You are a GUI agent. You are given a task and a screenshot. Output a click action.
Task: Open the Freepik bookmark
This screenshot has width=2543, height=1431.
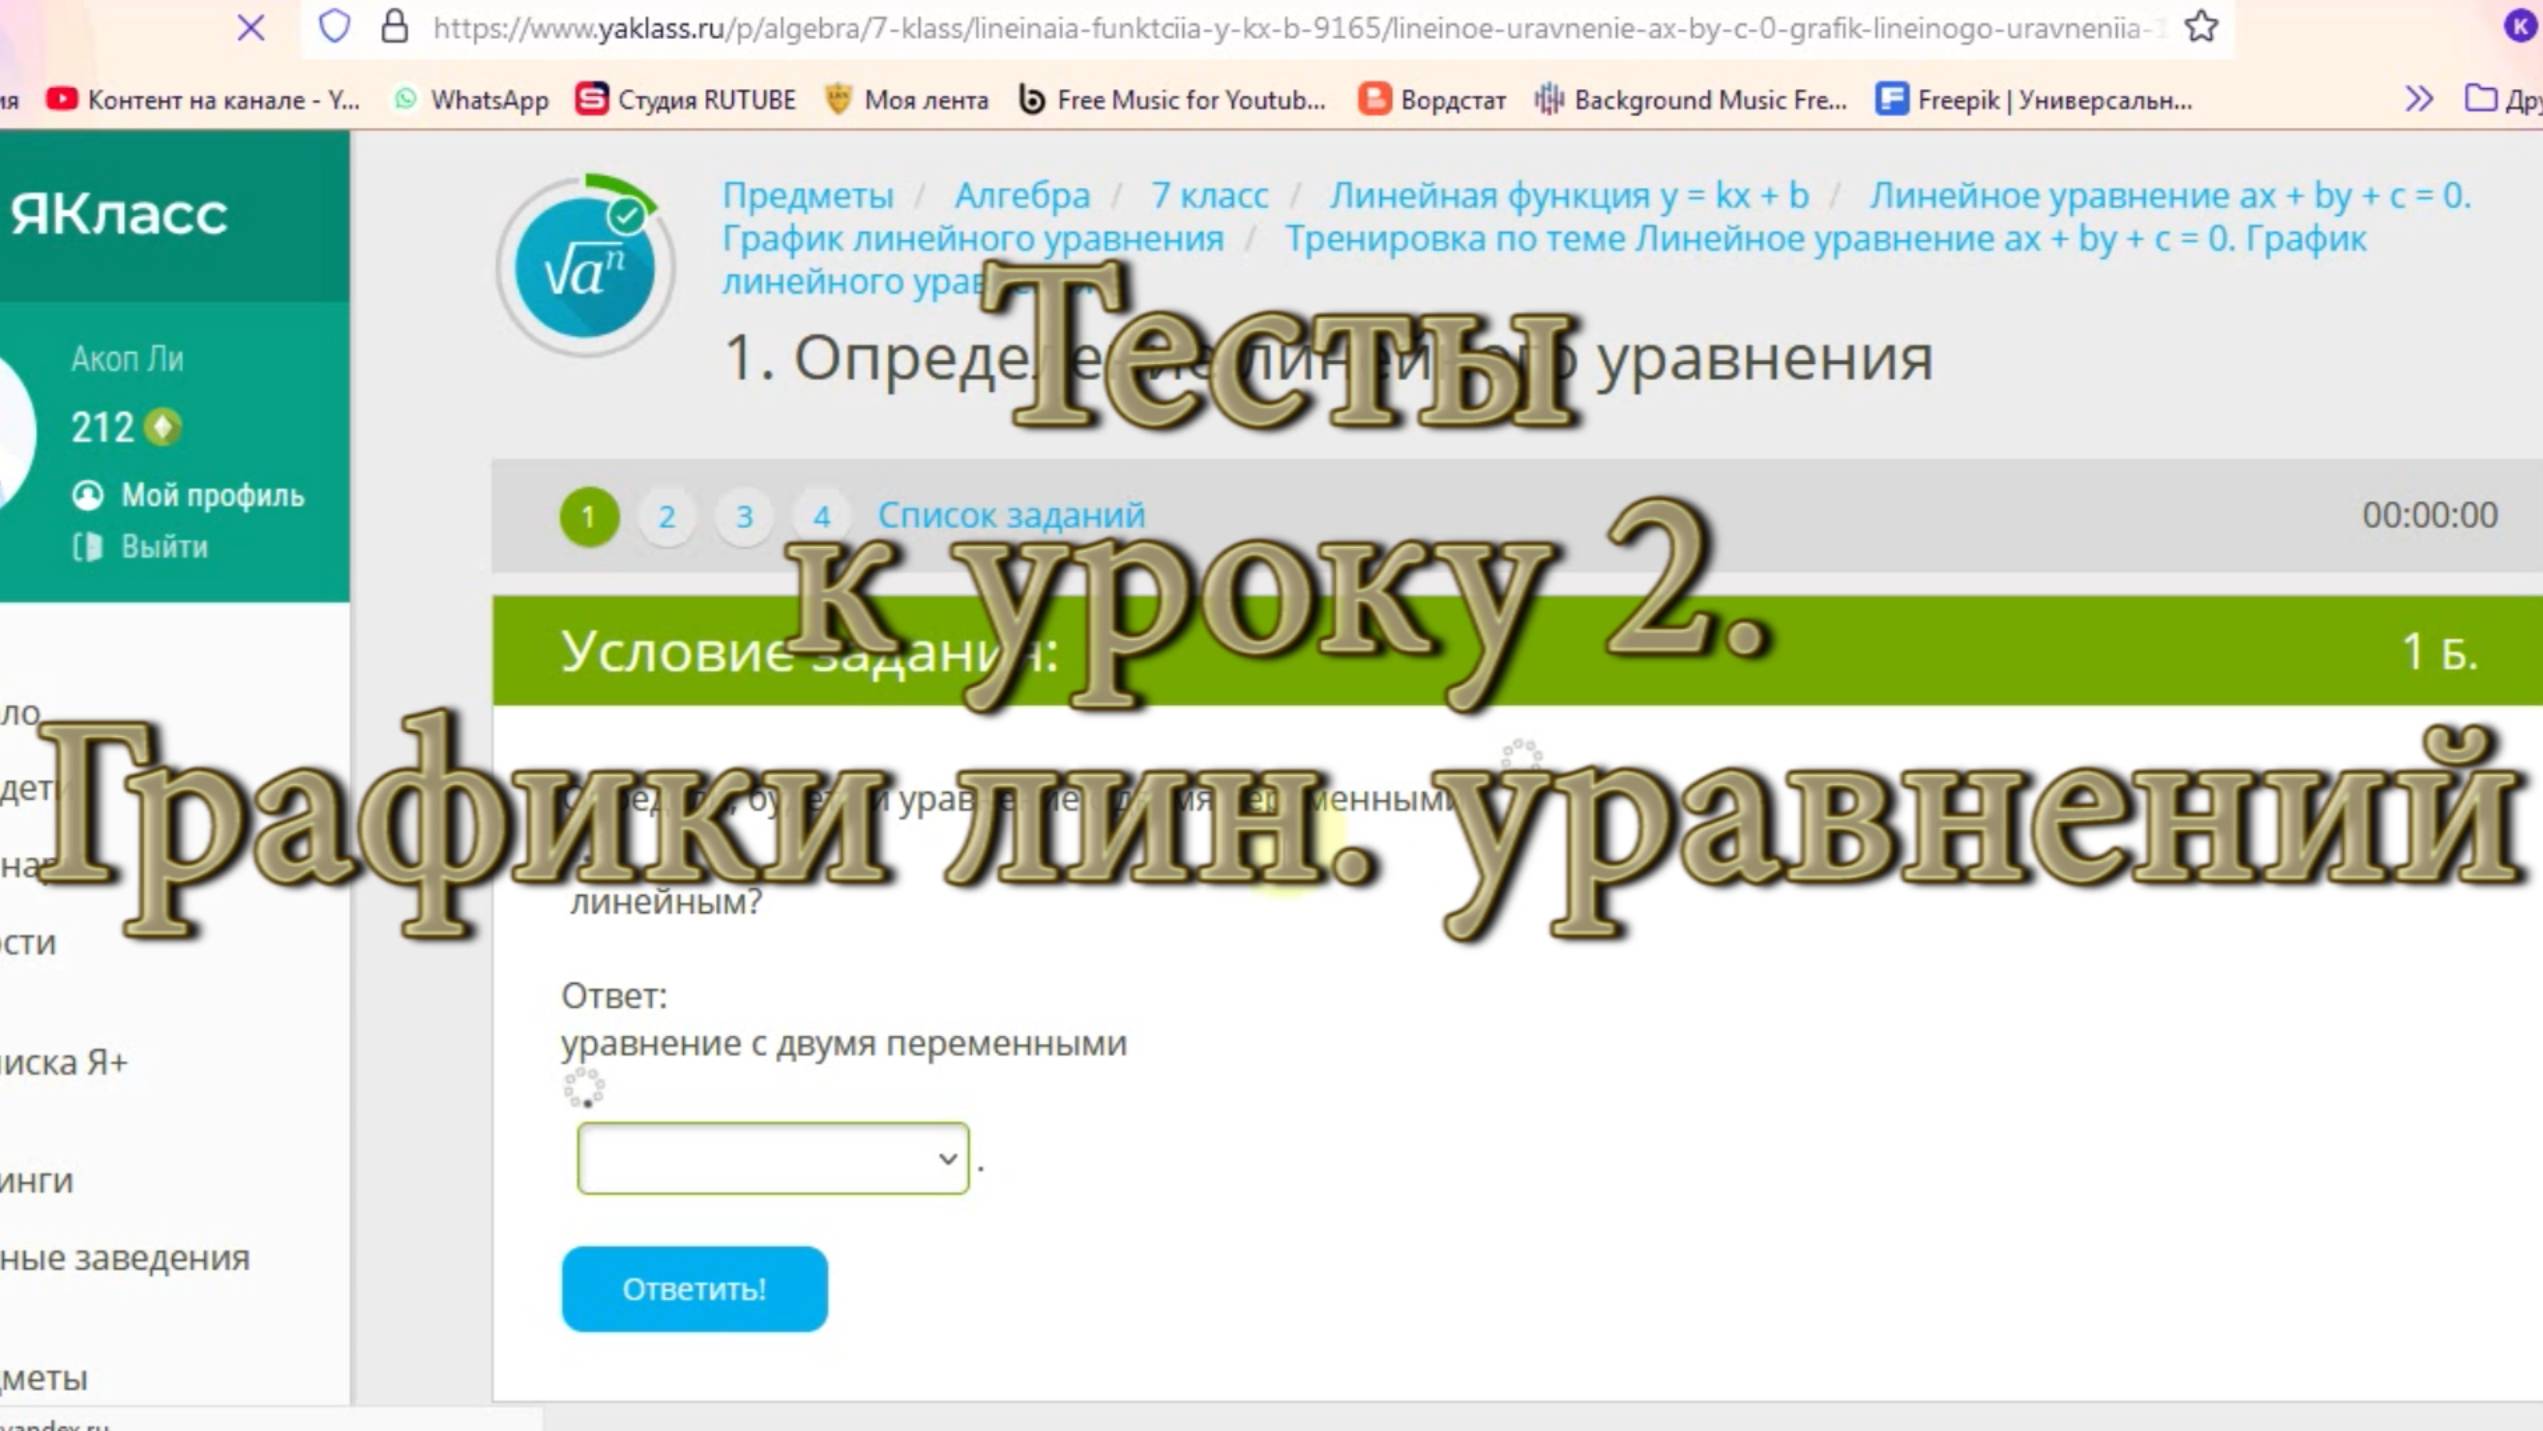[2035, 100]
